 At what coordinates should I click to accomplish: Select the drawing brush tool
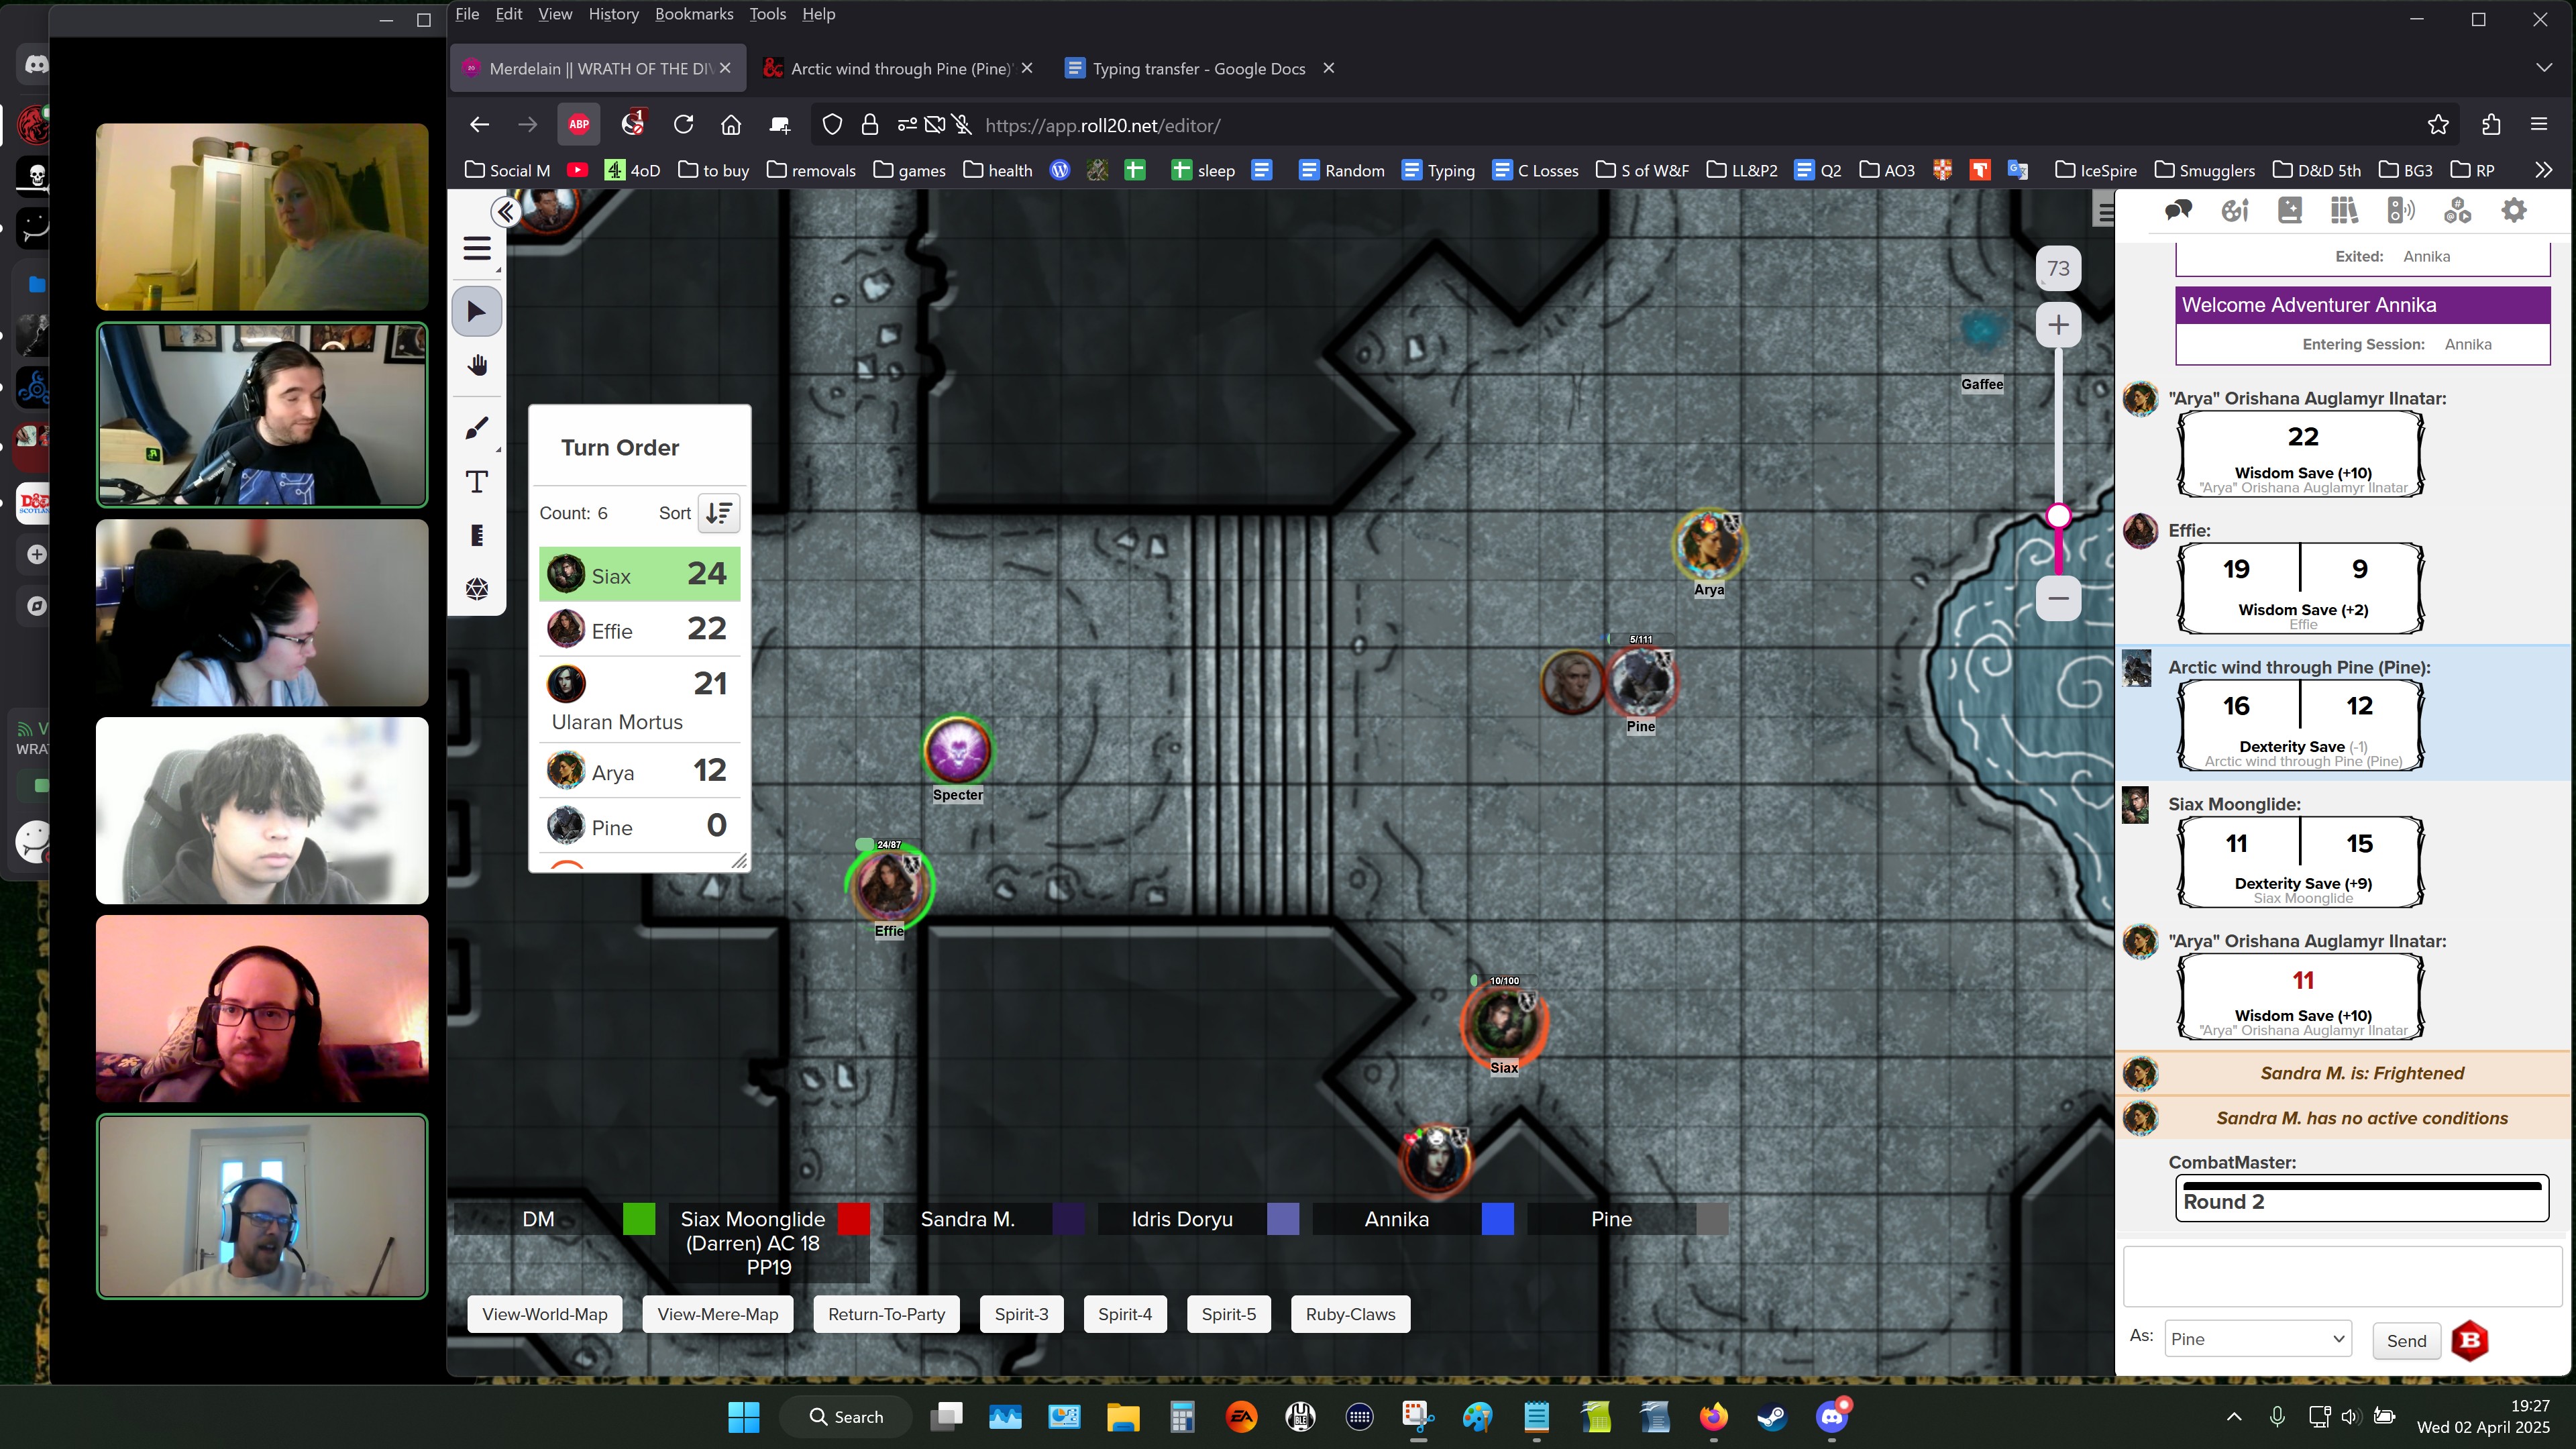477,429
